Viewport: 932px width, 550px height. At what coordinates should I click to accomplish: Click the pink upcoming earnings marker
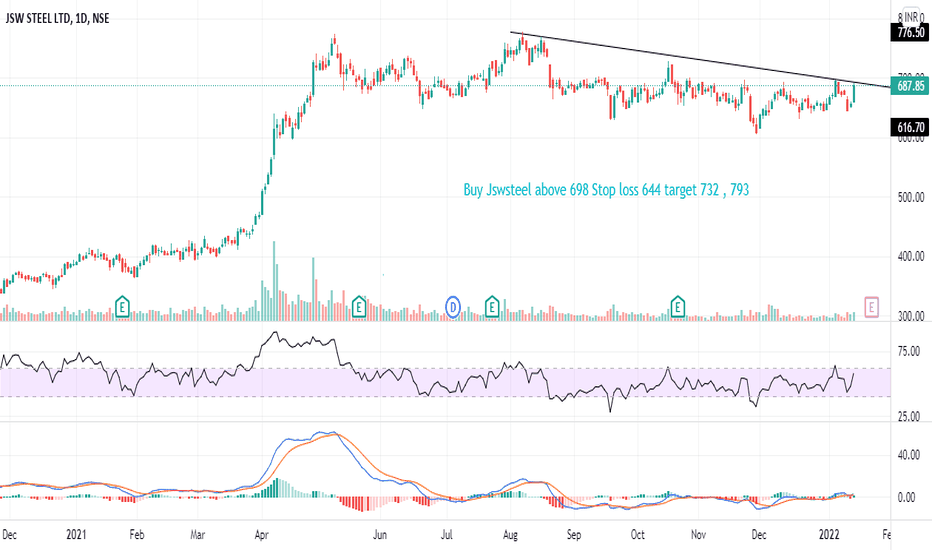[x=871, y=307]
